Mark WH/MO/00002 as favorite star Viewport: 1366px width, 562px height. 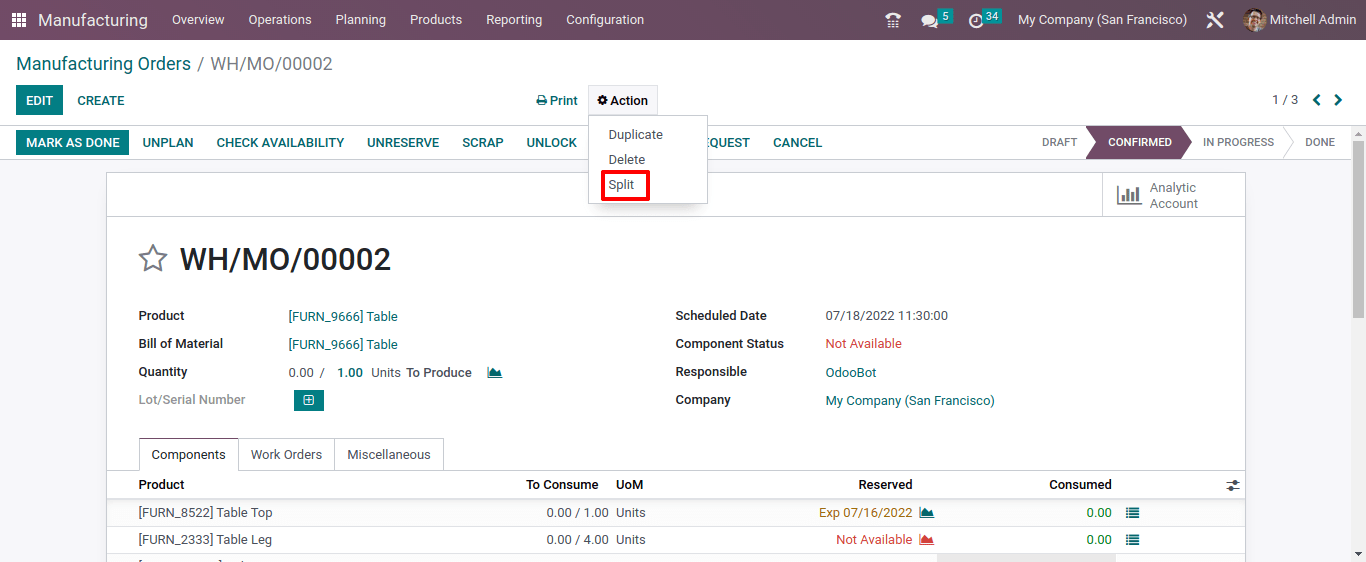[x=152, y=259]
